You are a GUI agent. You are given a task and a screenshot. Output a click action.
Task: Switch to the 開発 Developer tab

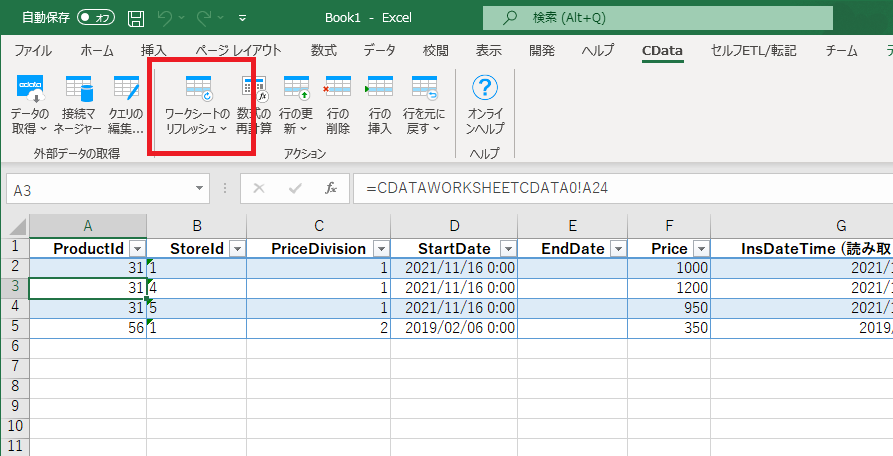click(x=542, y=51)
